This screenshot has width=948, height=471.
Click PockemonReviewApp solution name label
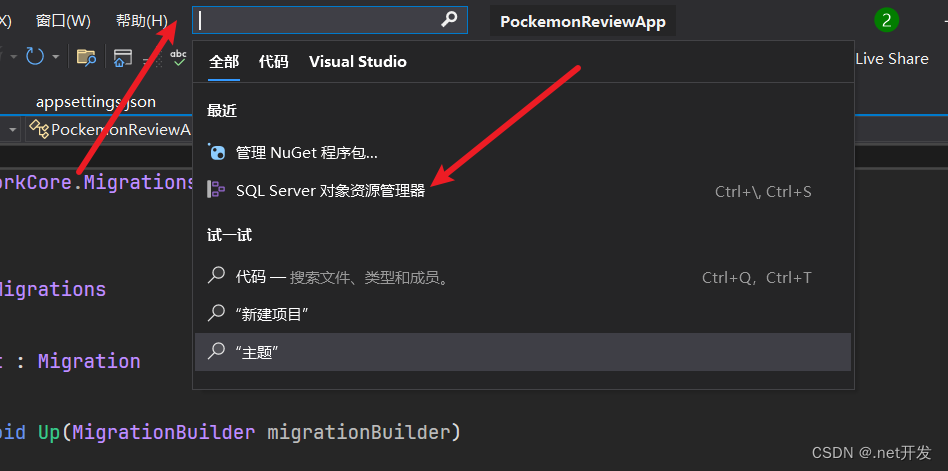pos(583,22)
